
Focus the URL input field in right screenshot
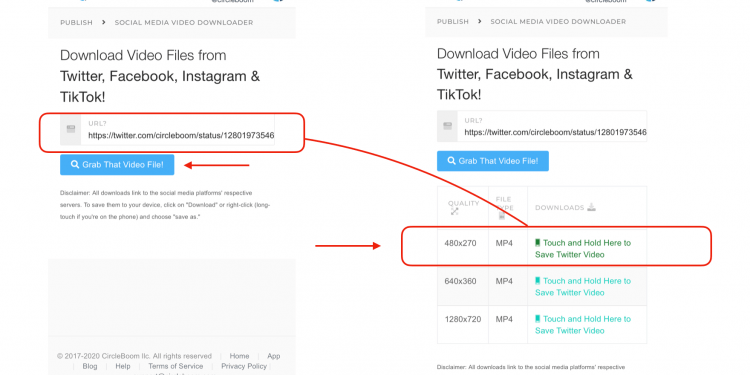coord(552,126)
